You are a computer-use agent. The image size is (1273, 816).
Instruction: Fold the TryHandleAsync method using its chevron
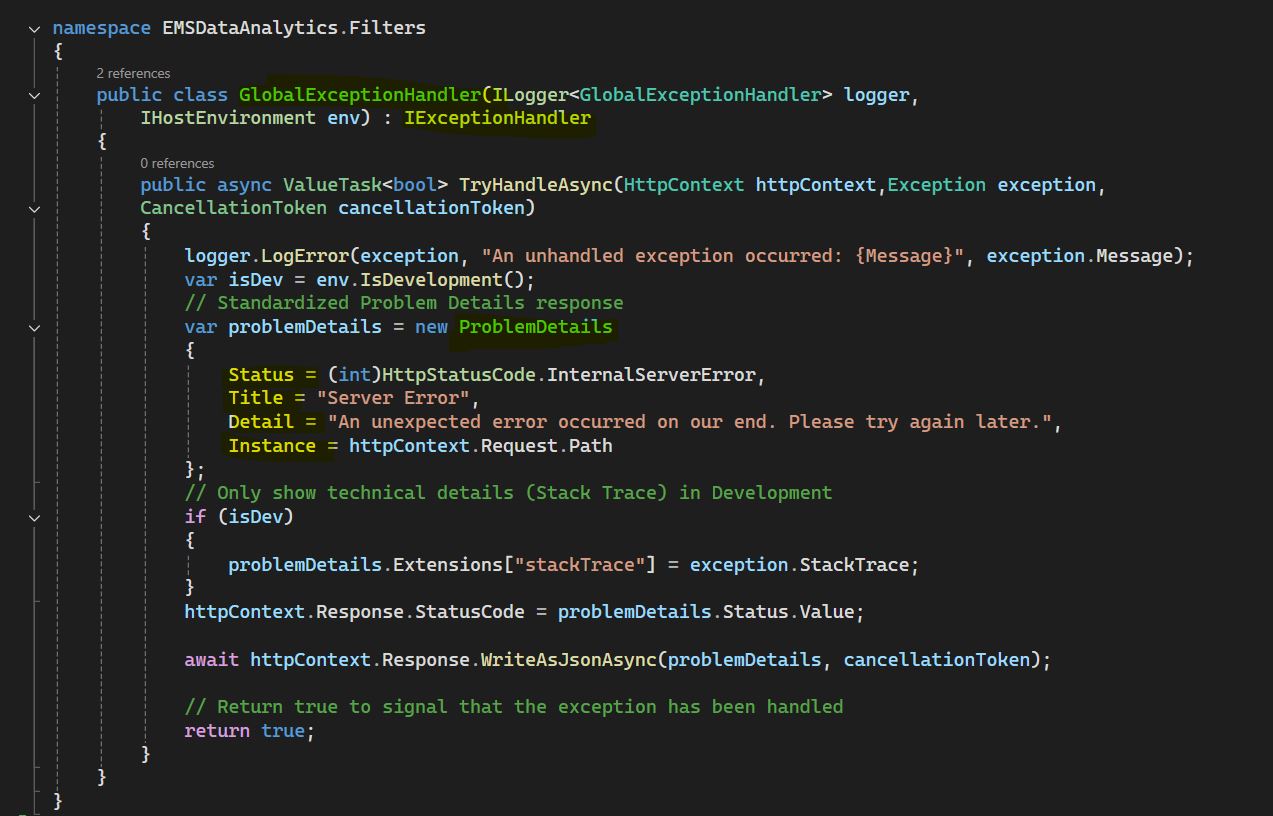[x=35, y=209]
